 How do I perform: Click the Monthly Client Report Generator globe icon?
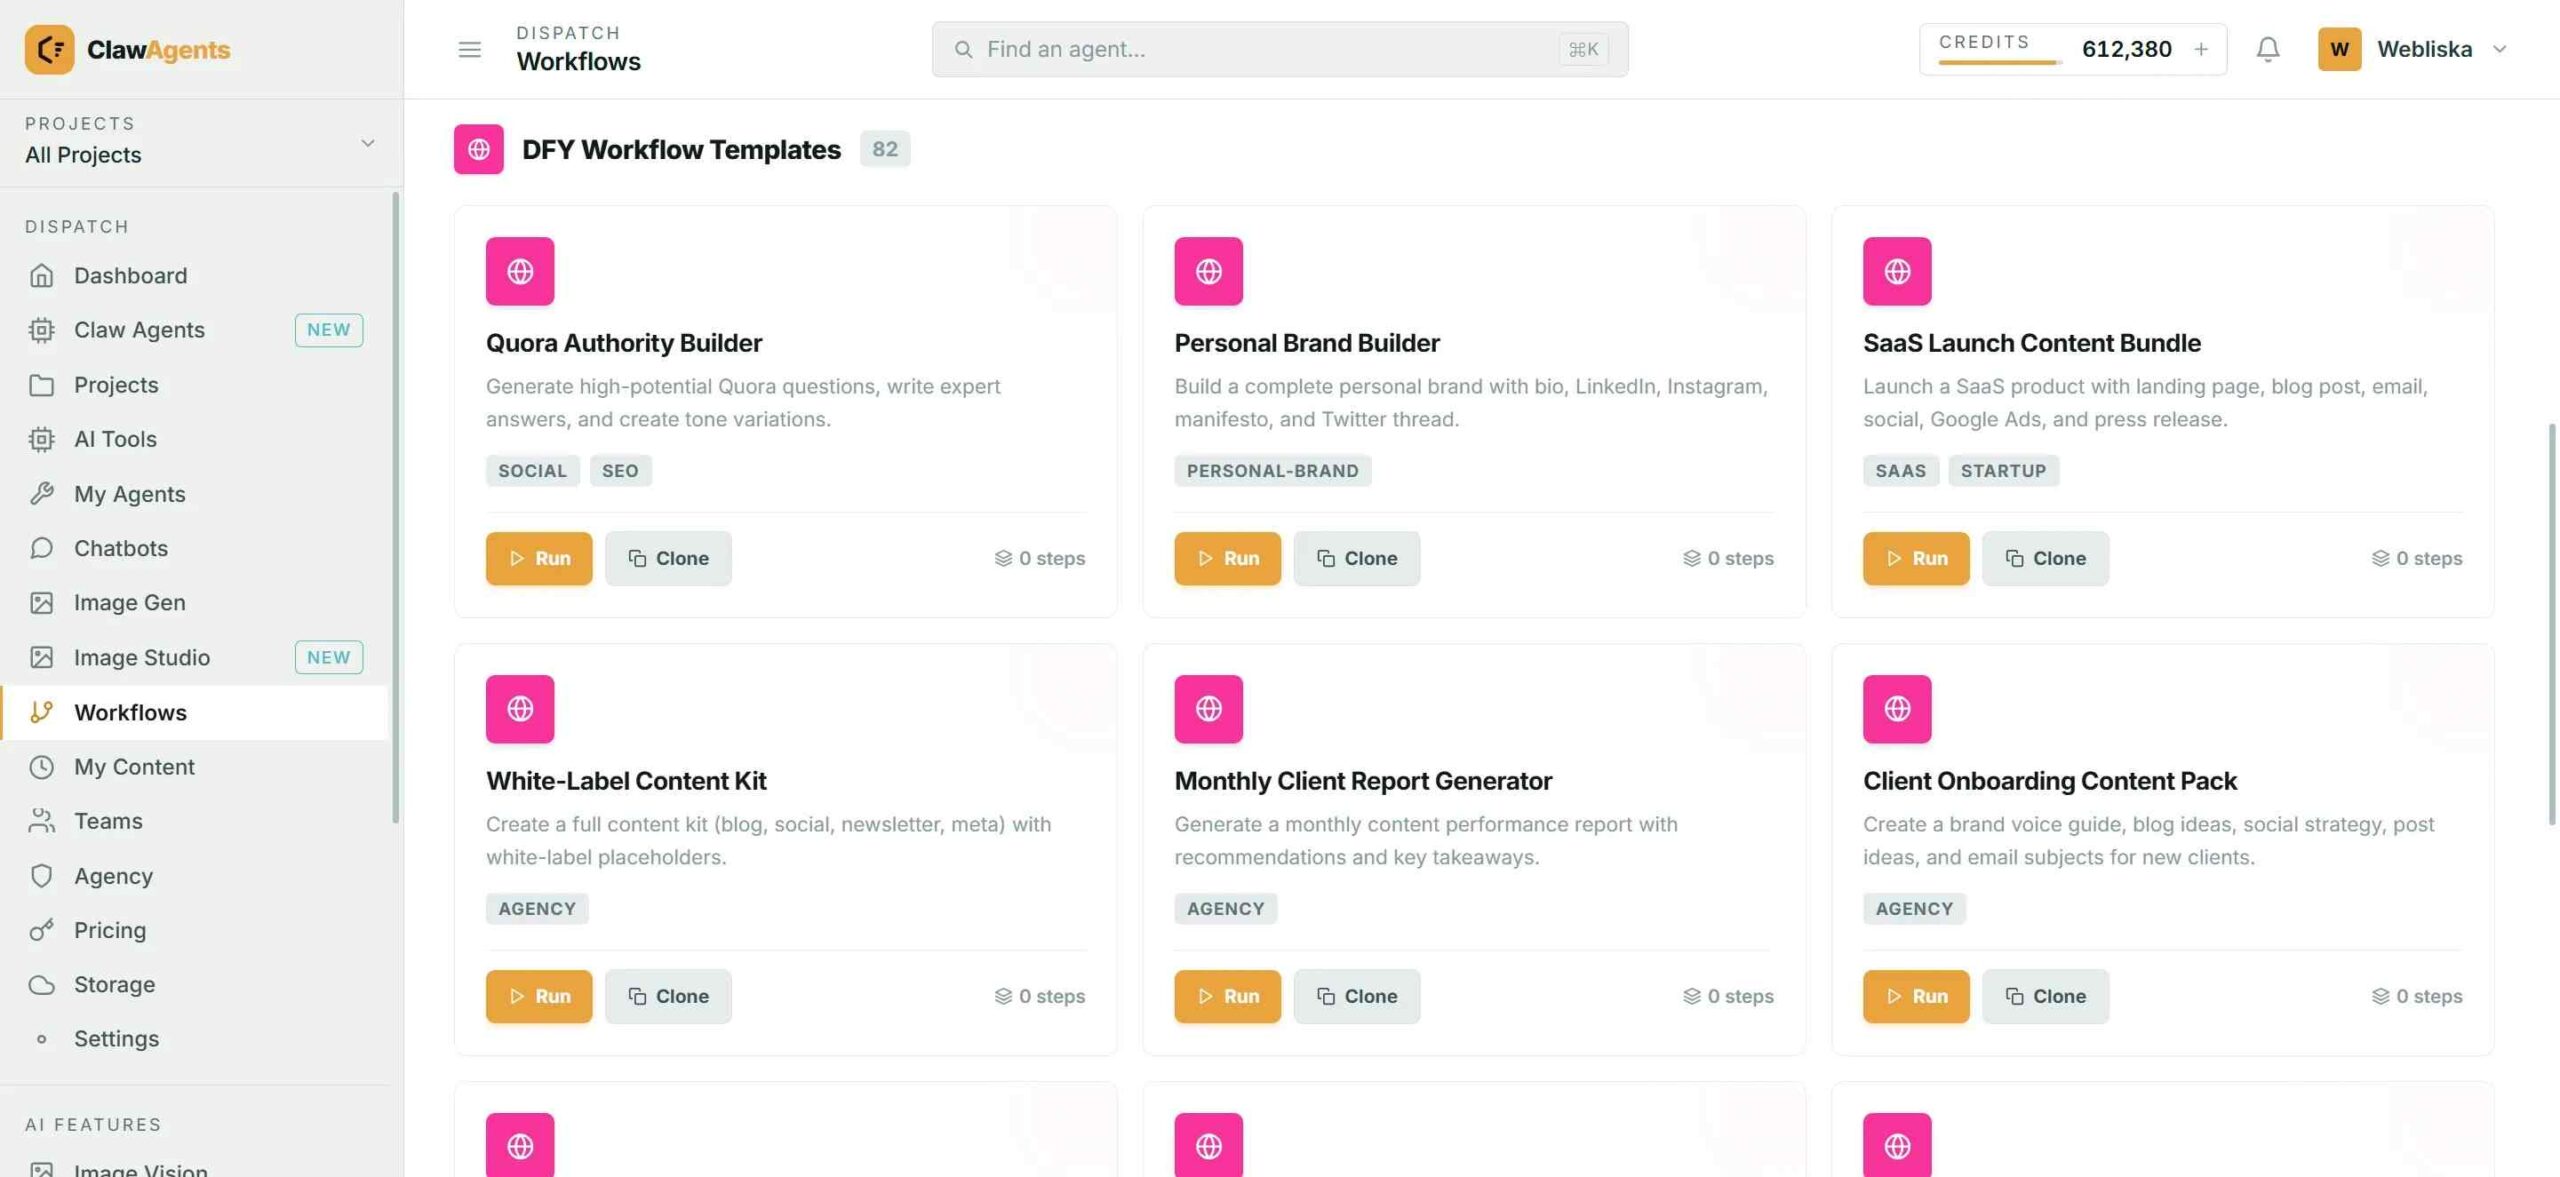point(1208,709)
